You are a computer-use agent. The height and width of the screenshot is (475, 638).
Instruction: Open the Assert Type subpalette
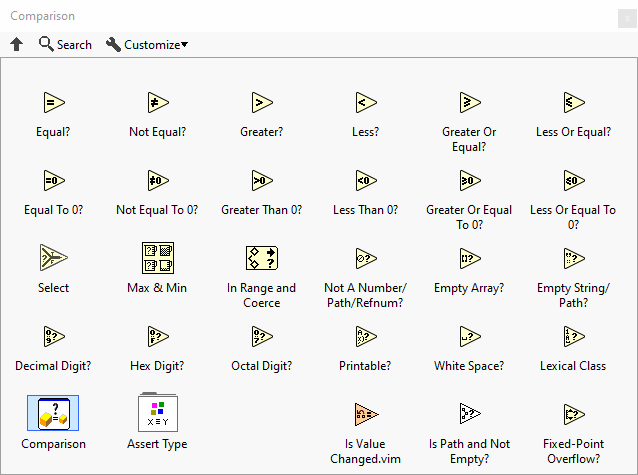click(x=158, y=413)
